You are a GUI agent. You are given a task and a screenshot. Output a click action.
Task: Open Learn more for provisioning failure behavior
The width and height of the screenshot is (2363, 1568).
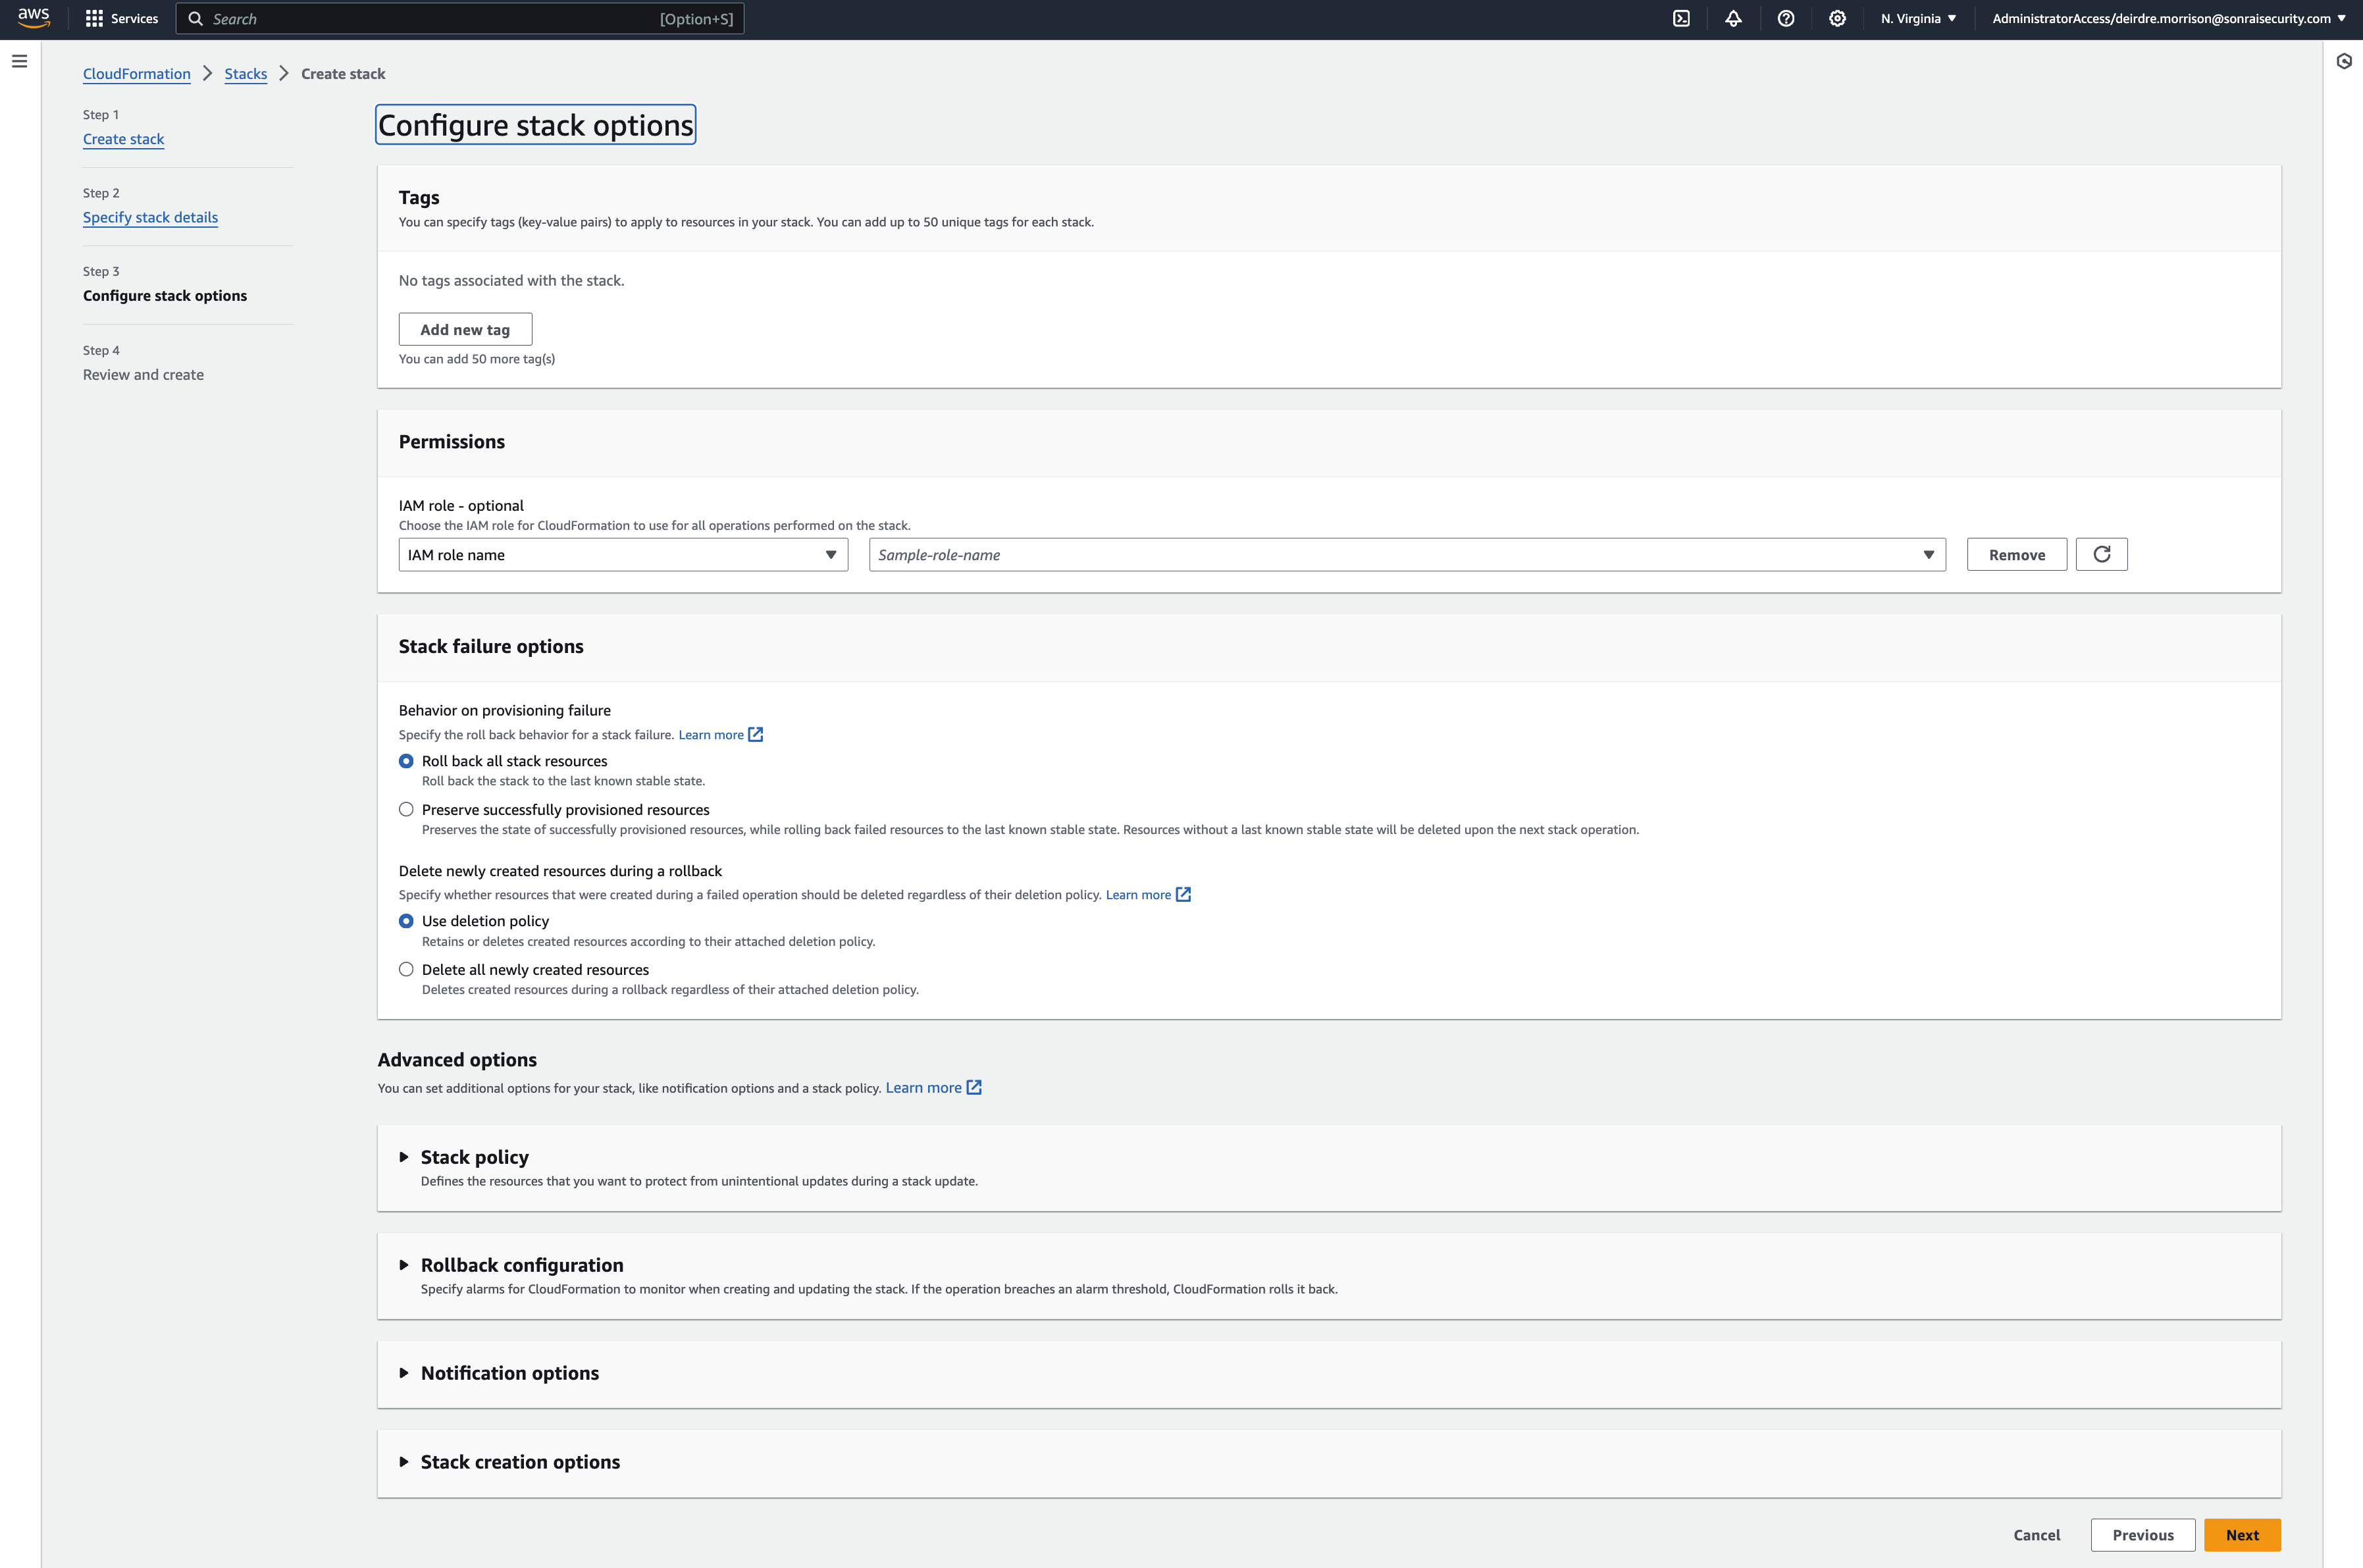(711, 735)
